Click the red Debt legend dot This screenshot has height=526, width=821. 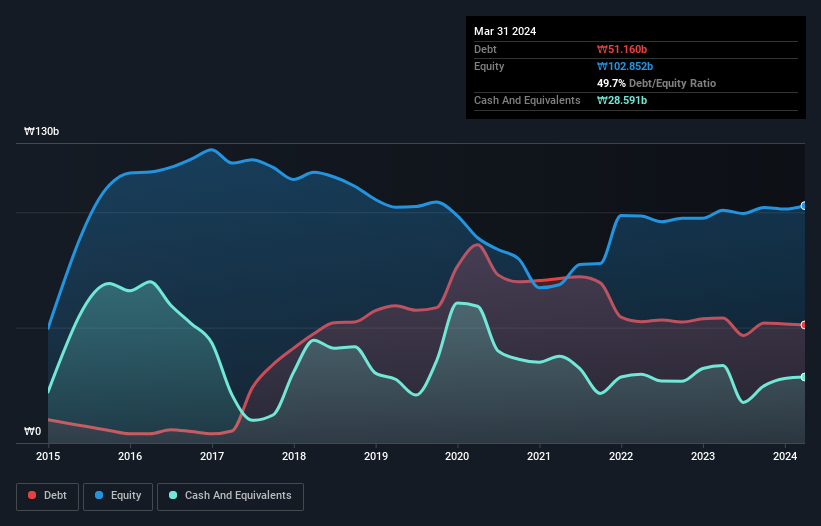[x=32, y=495]
